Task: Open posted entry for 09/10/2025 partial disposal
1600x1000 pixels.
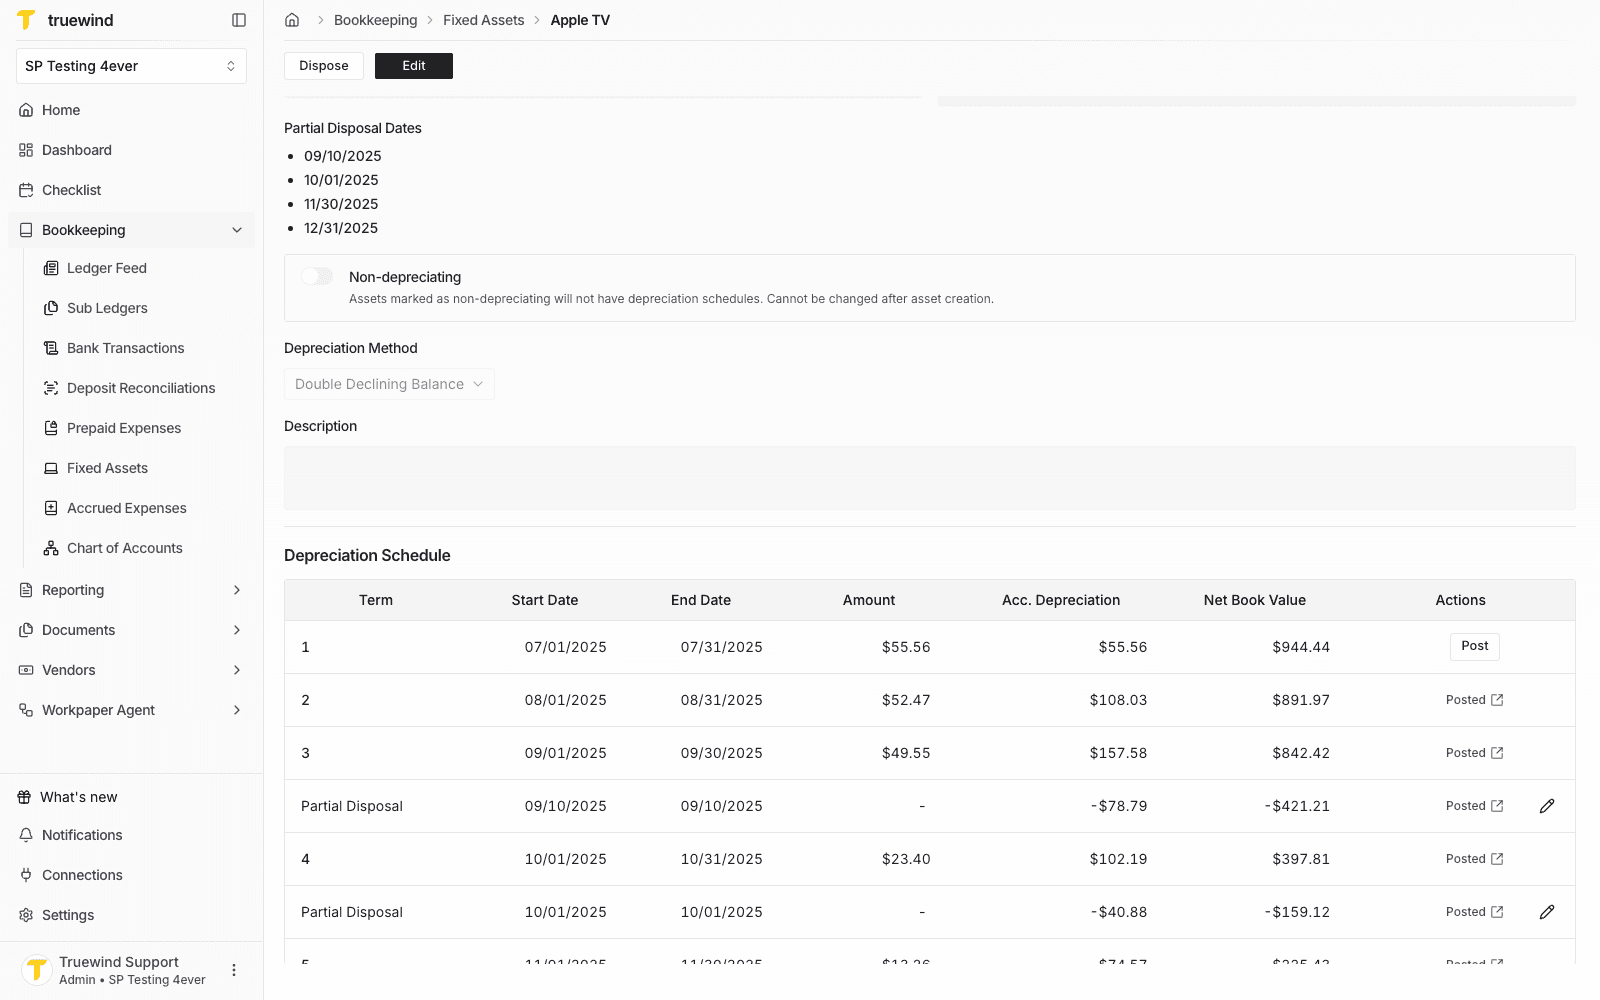Action: click(x=1475, y=806)
